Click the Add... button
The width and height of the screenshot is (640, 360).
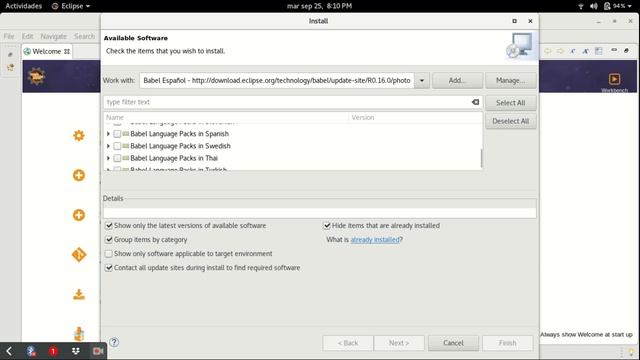tap(457, 80)
